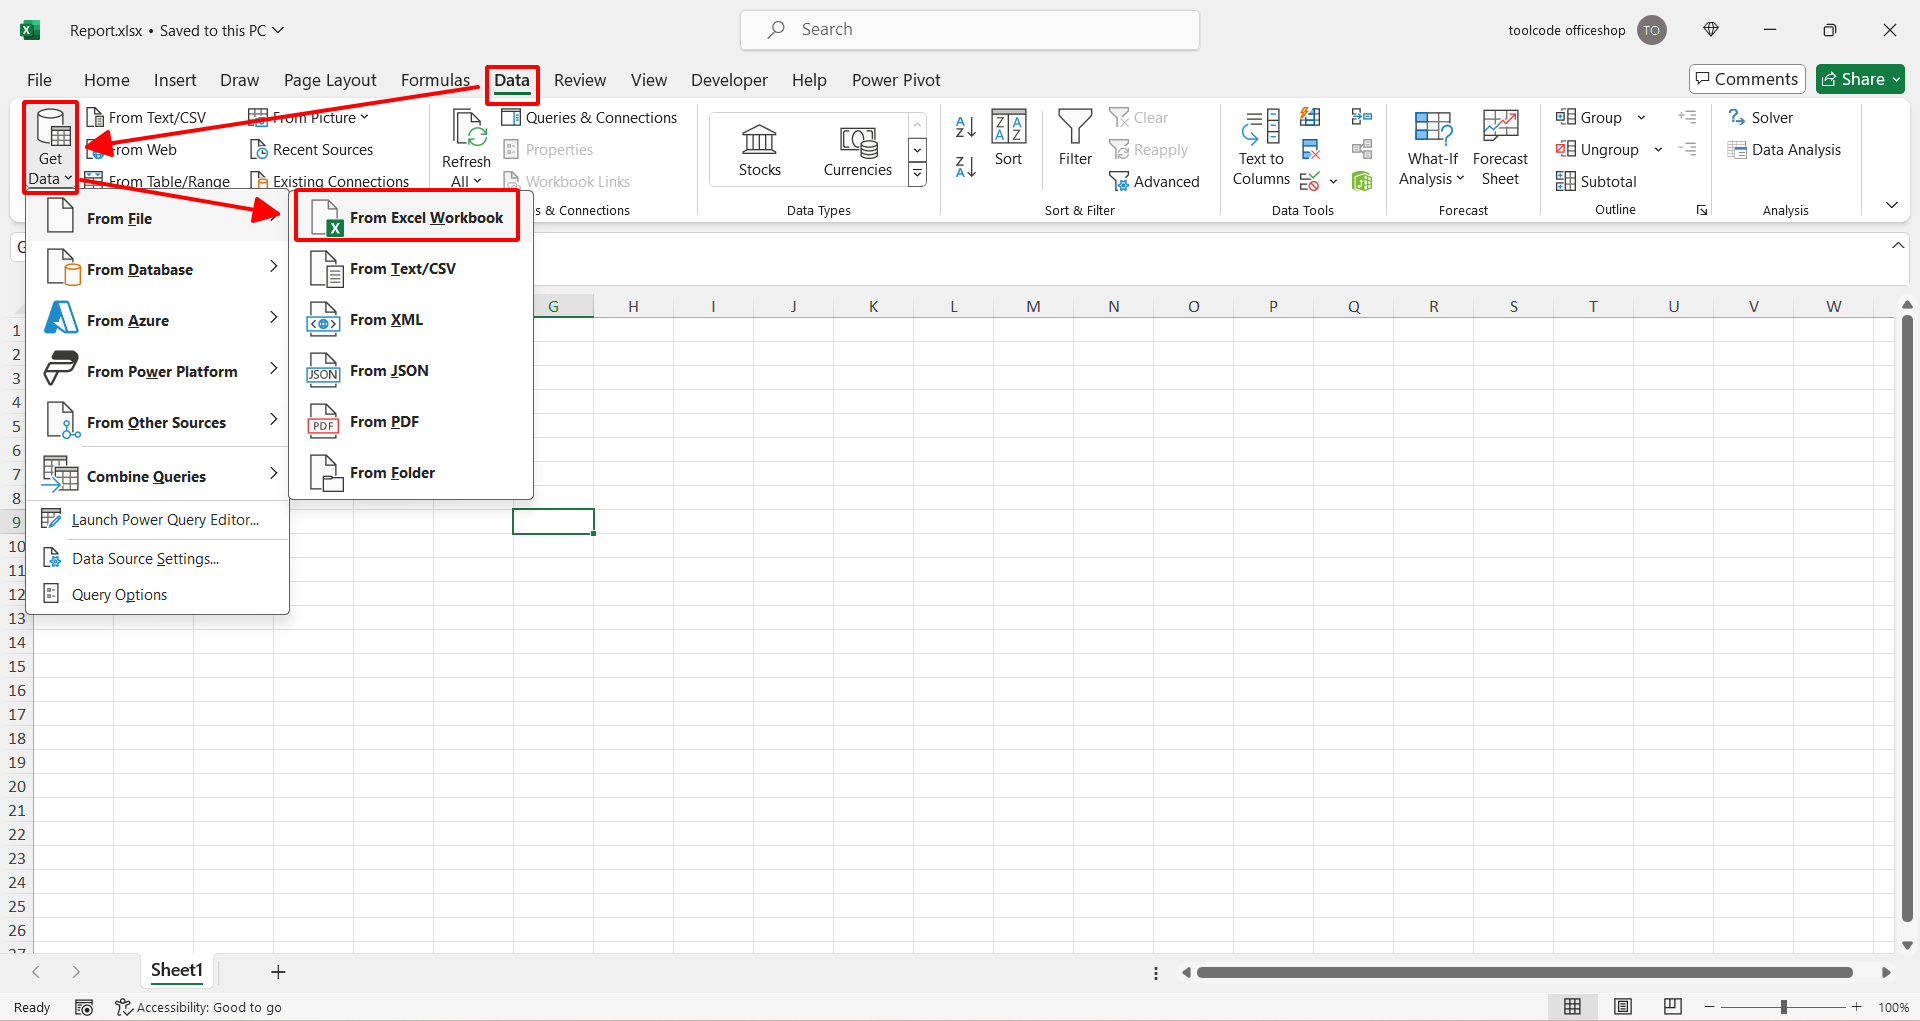Toggle the Filter funnel button
Image resolution: width=1920 pixels, height=1021 pixels.
1075,138
